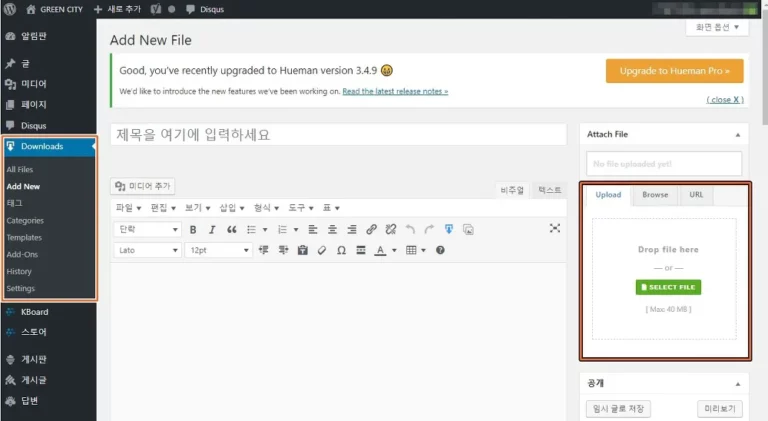Open Downloads Settings in sidebar
The width and height of the screenshot is (768, 421).
21,288
